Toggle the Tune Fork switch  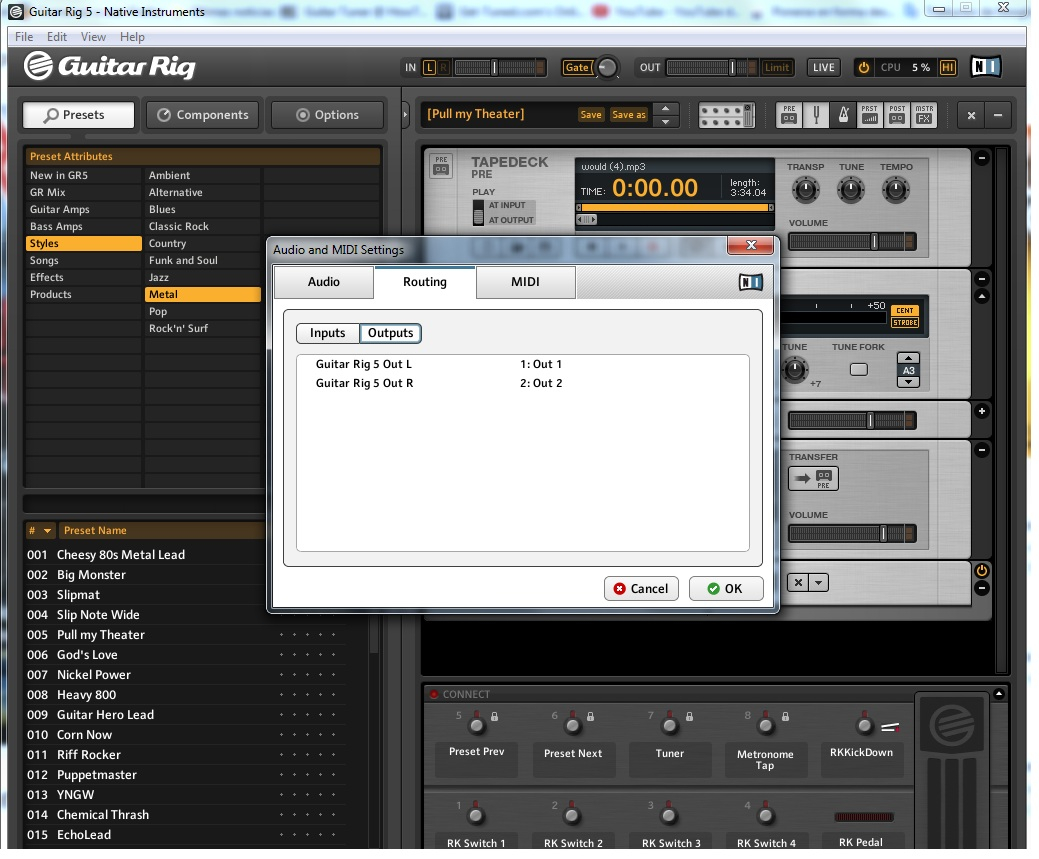(858, 370)
